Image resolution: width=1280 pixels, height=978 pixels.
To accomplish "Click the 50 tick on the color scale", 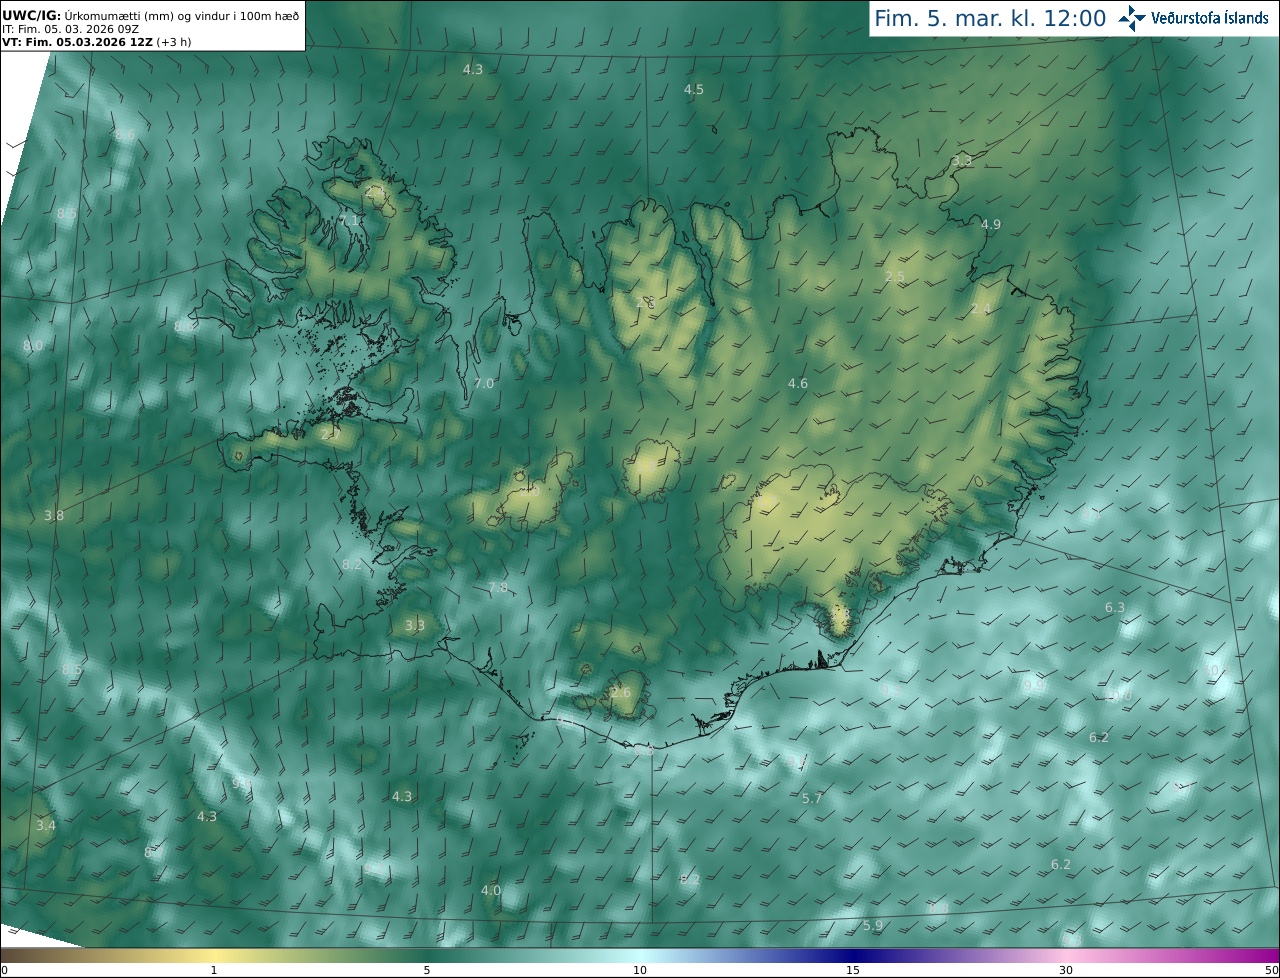I will pos(1271,970).
